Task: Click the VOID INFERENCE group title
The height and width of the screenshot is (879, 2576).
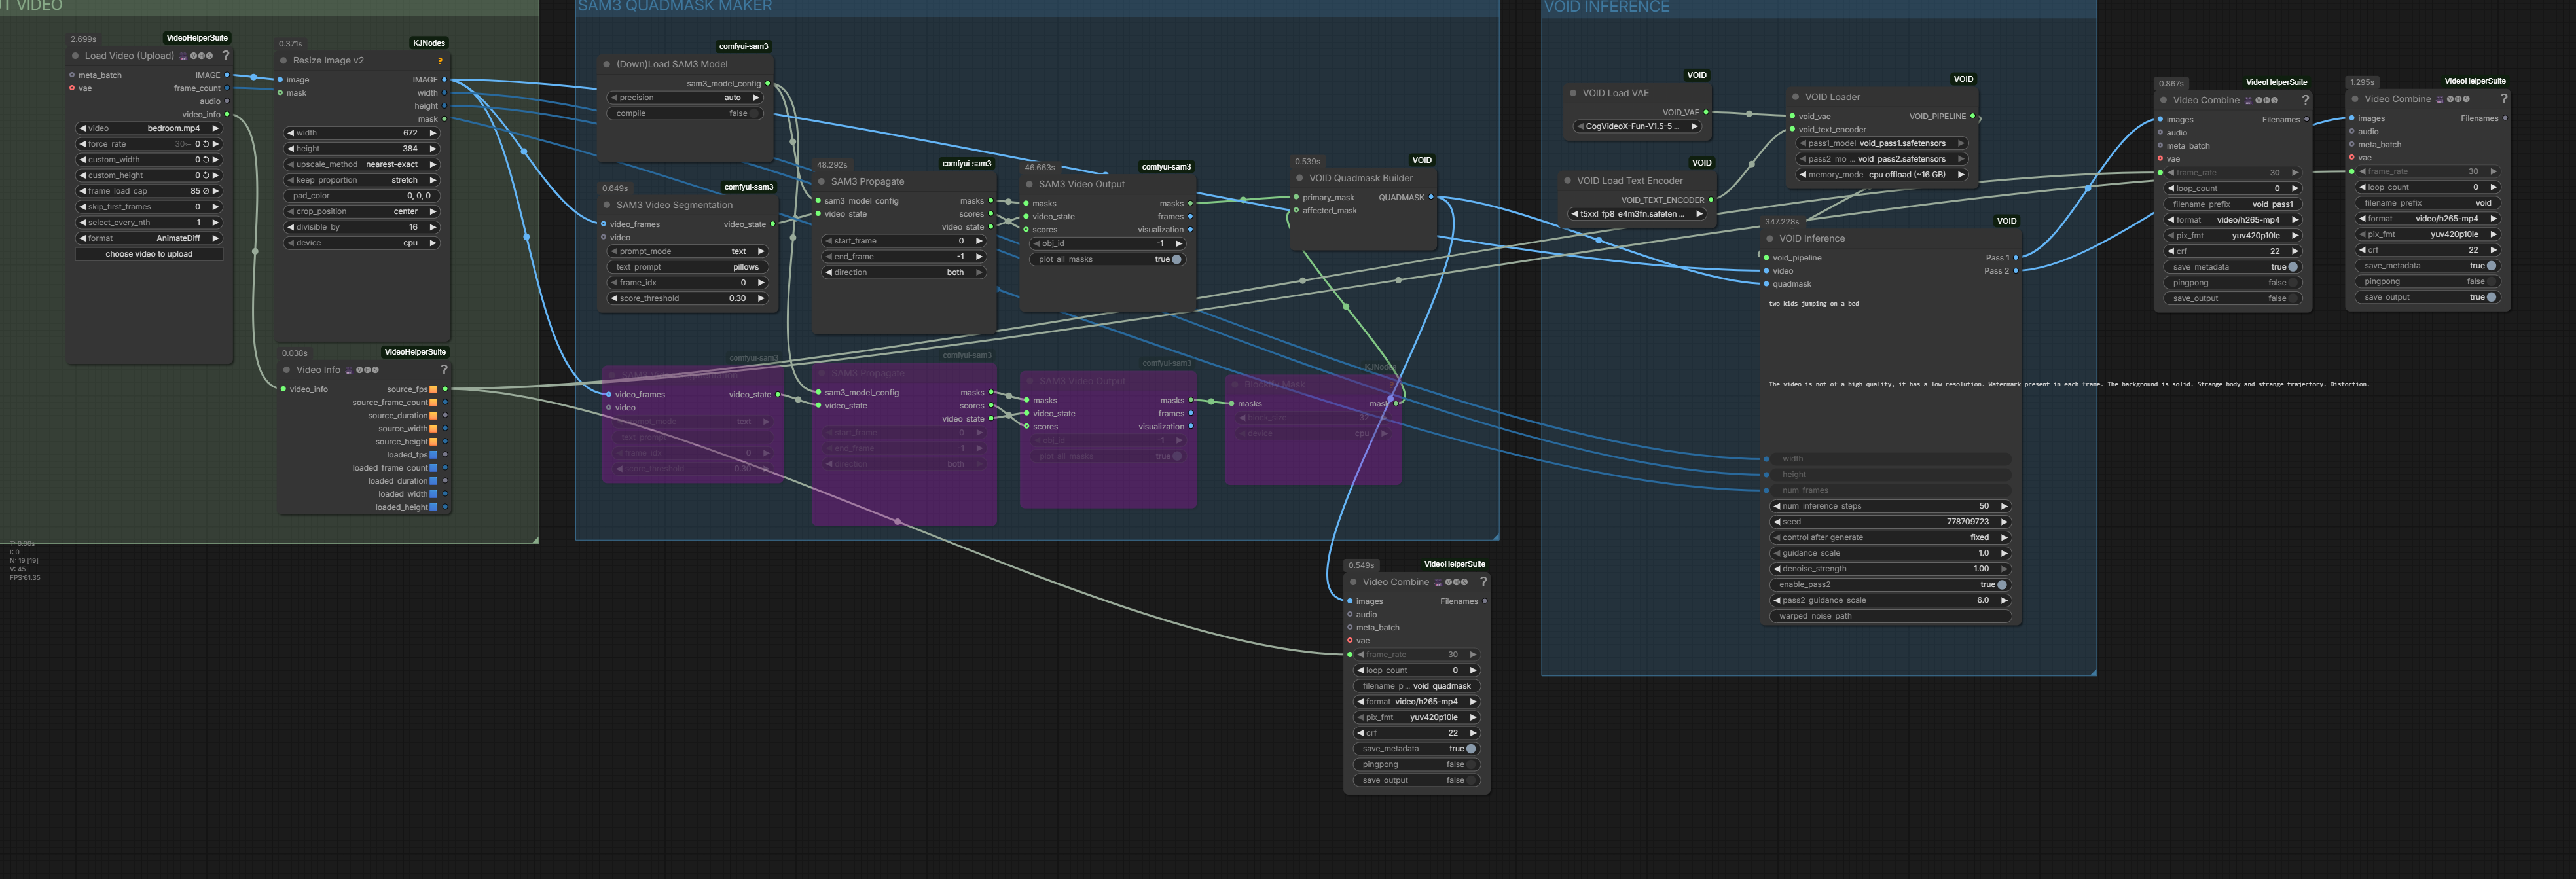Action: [x=1607, y=7]
